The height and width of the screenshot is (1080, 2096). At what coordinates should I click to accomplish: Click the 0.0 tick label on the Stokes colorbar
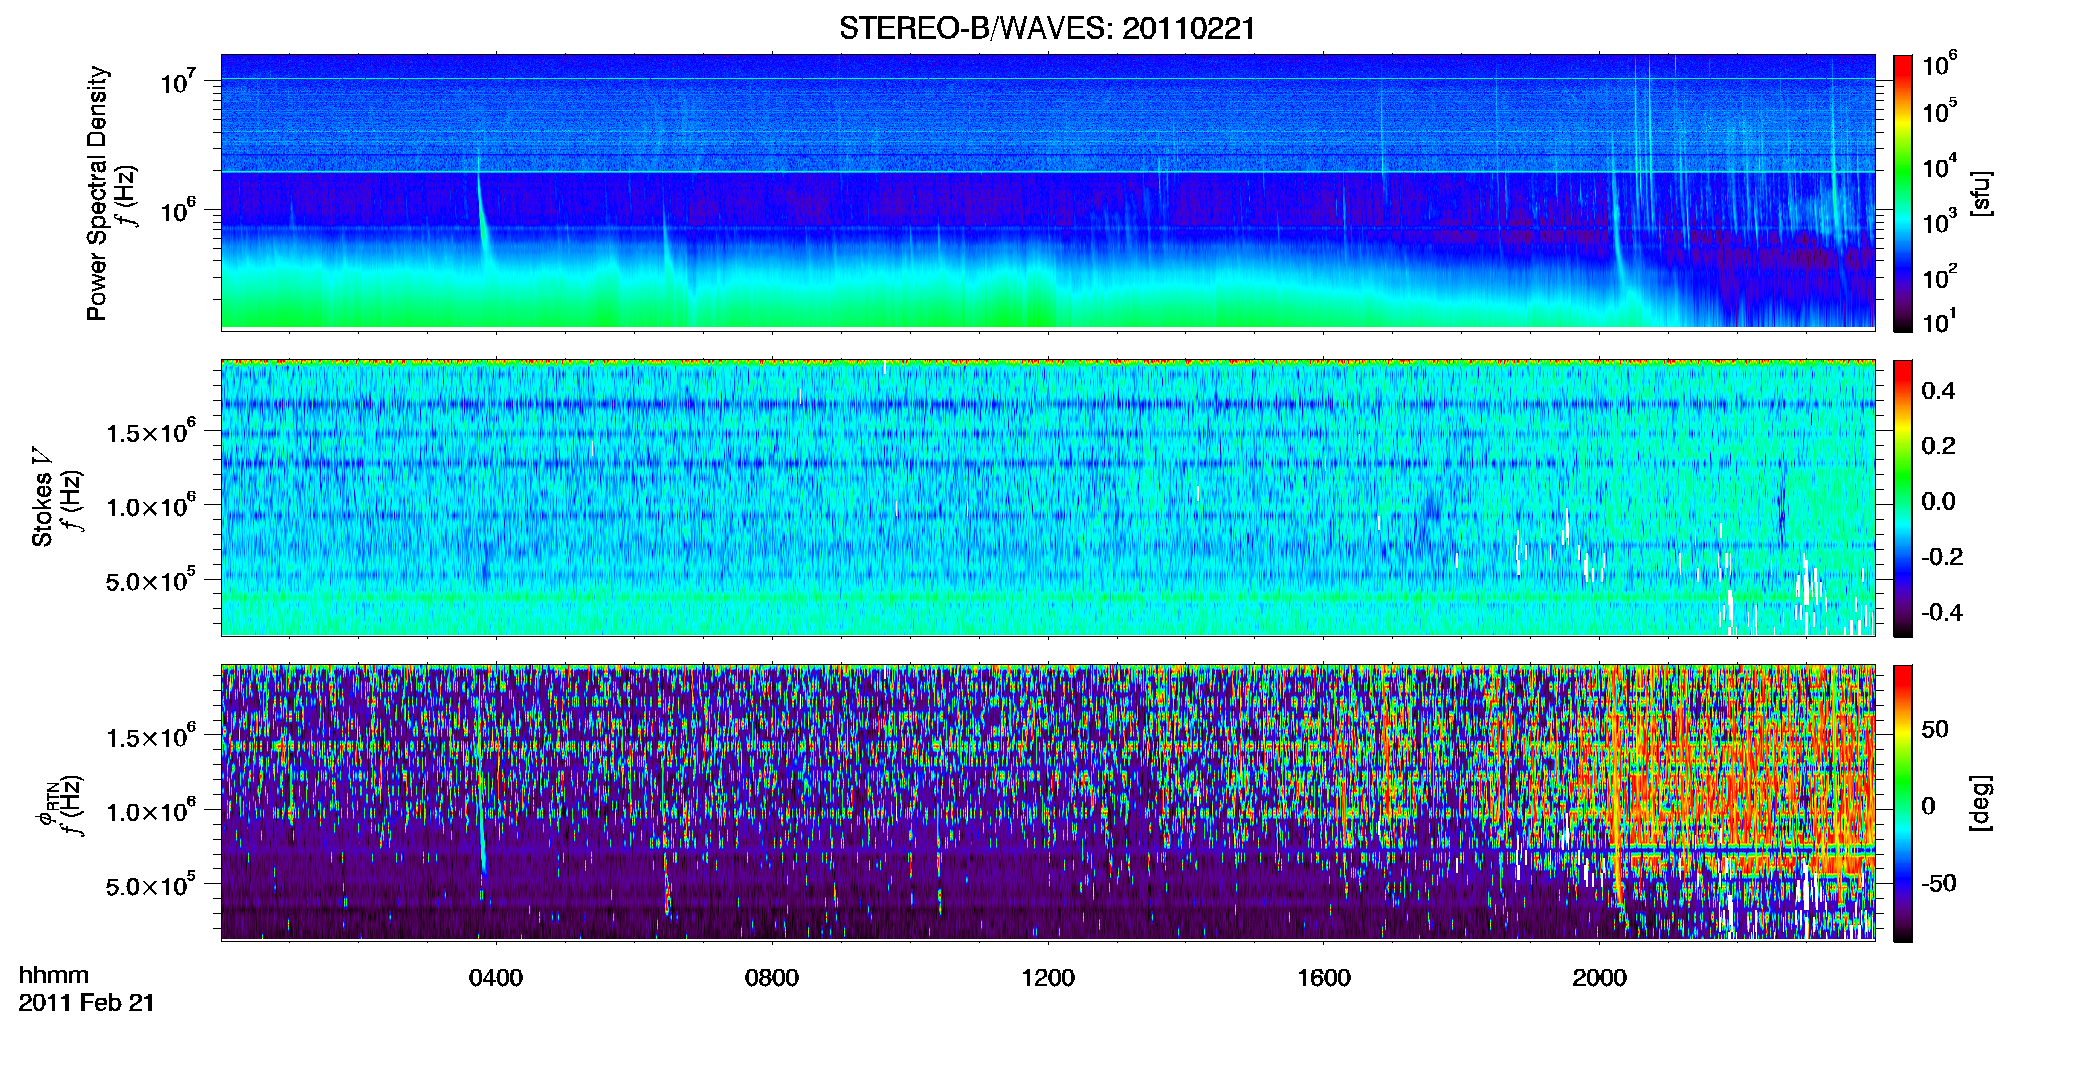click(x=1938, y=501)
